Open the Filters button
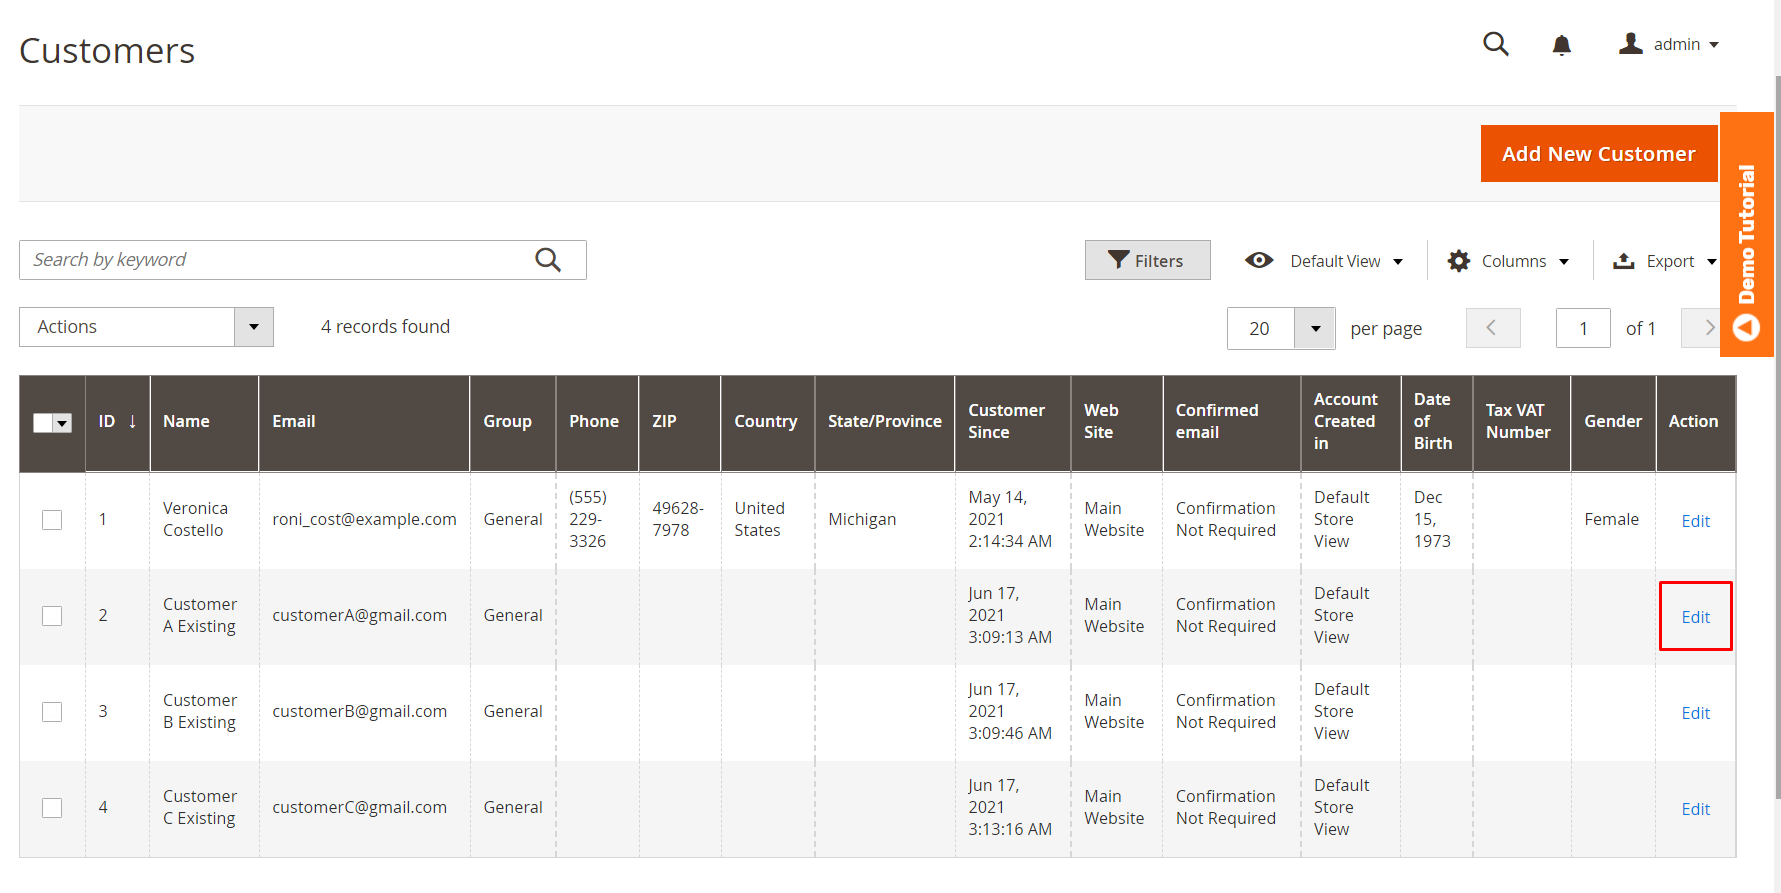1781x893 pixels. pyautogui.click(x=1148, y=260)
